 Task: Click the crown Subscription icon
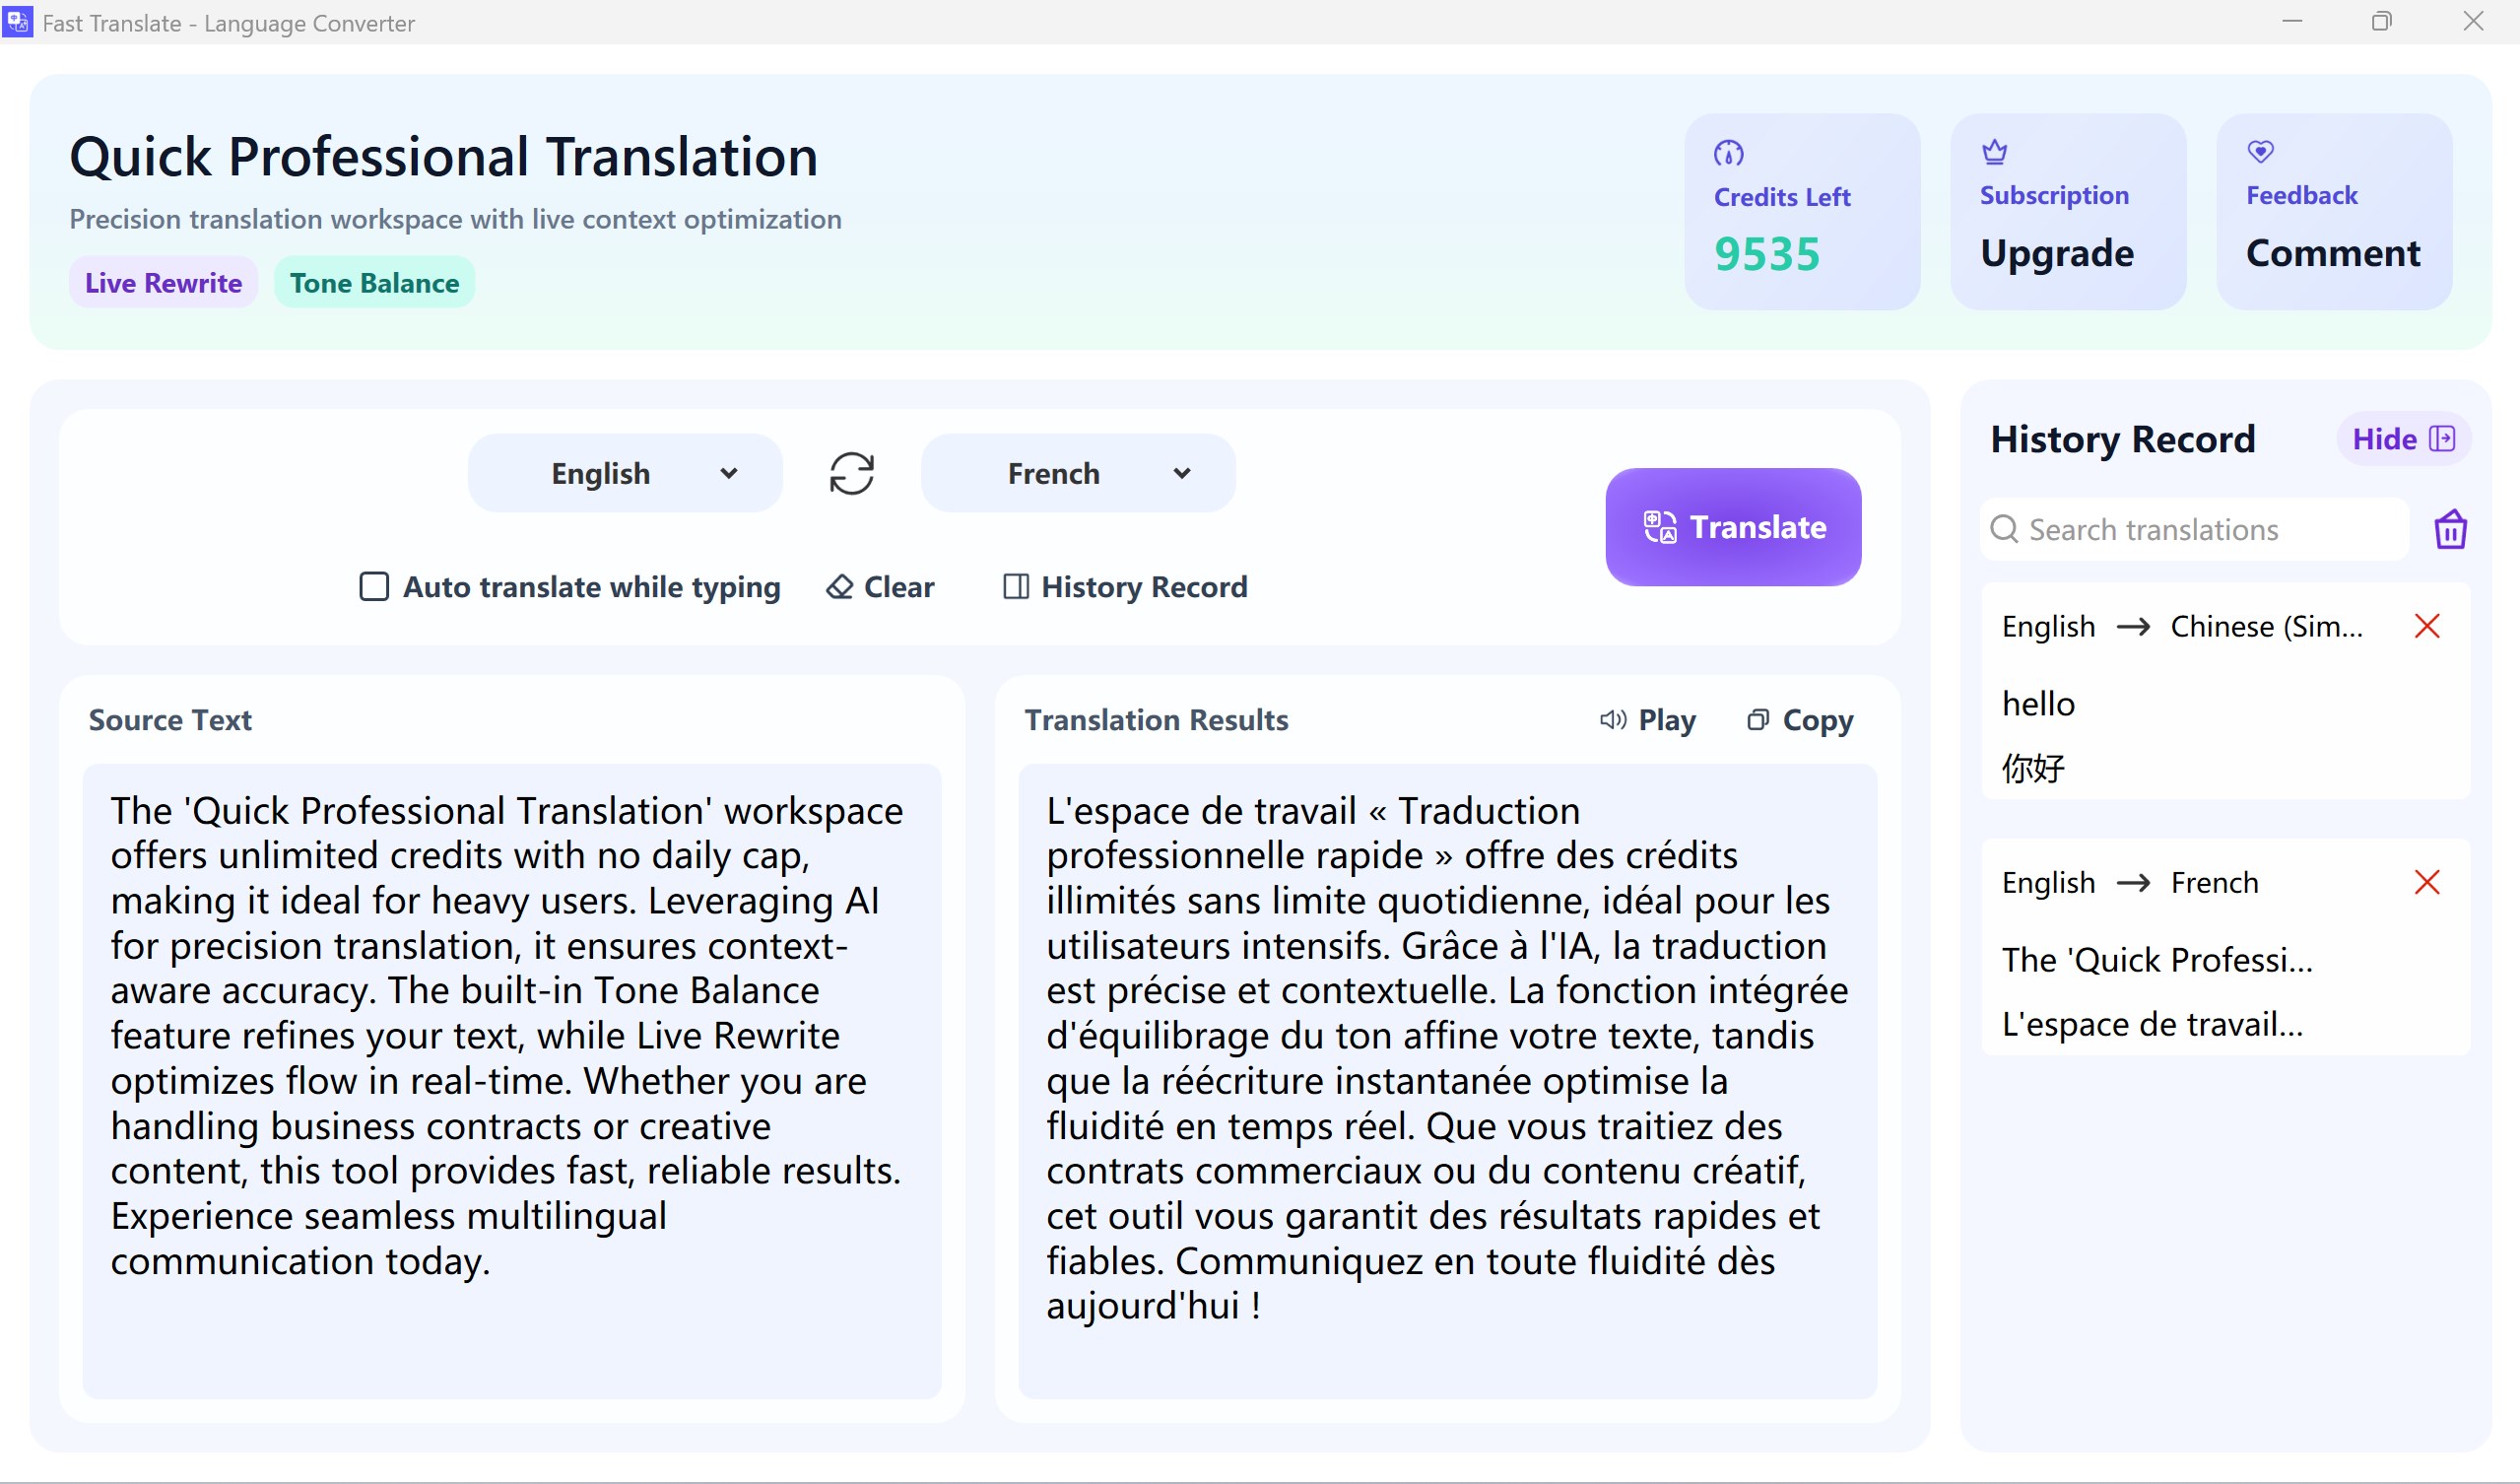click(1994, 152)
